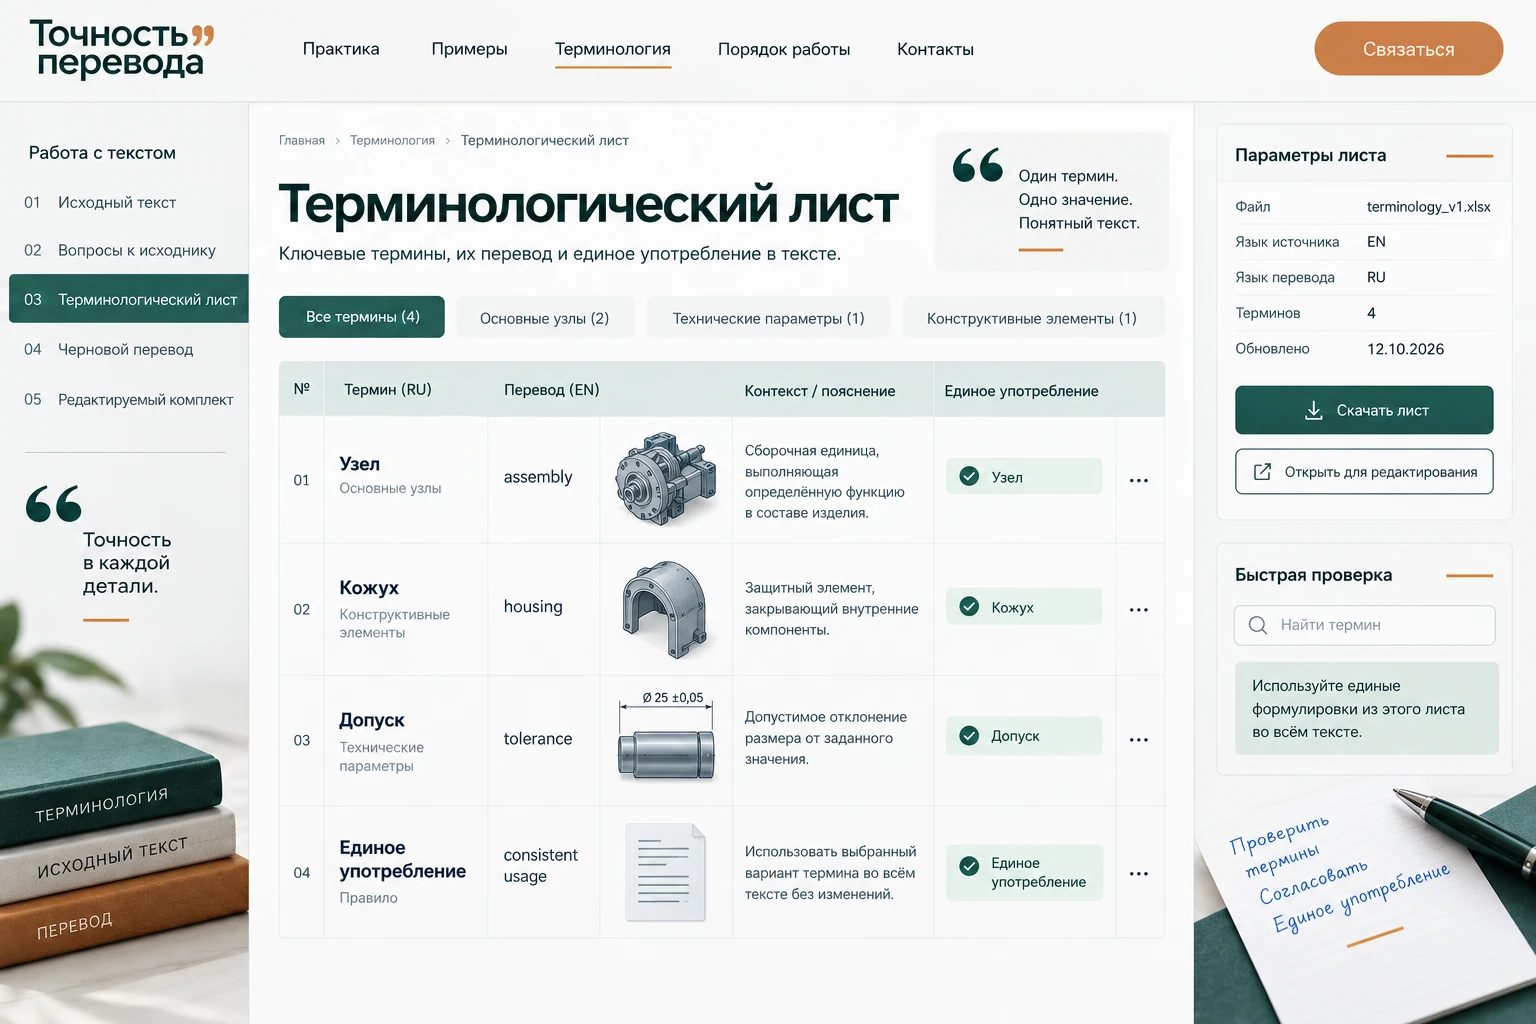Click the Перевод (EN) column header

[552, 390]
